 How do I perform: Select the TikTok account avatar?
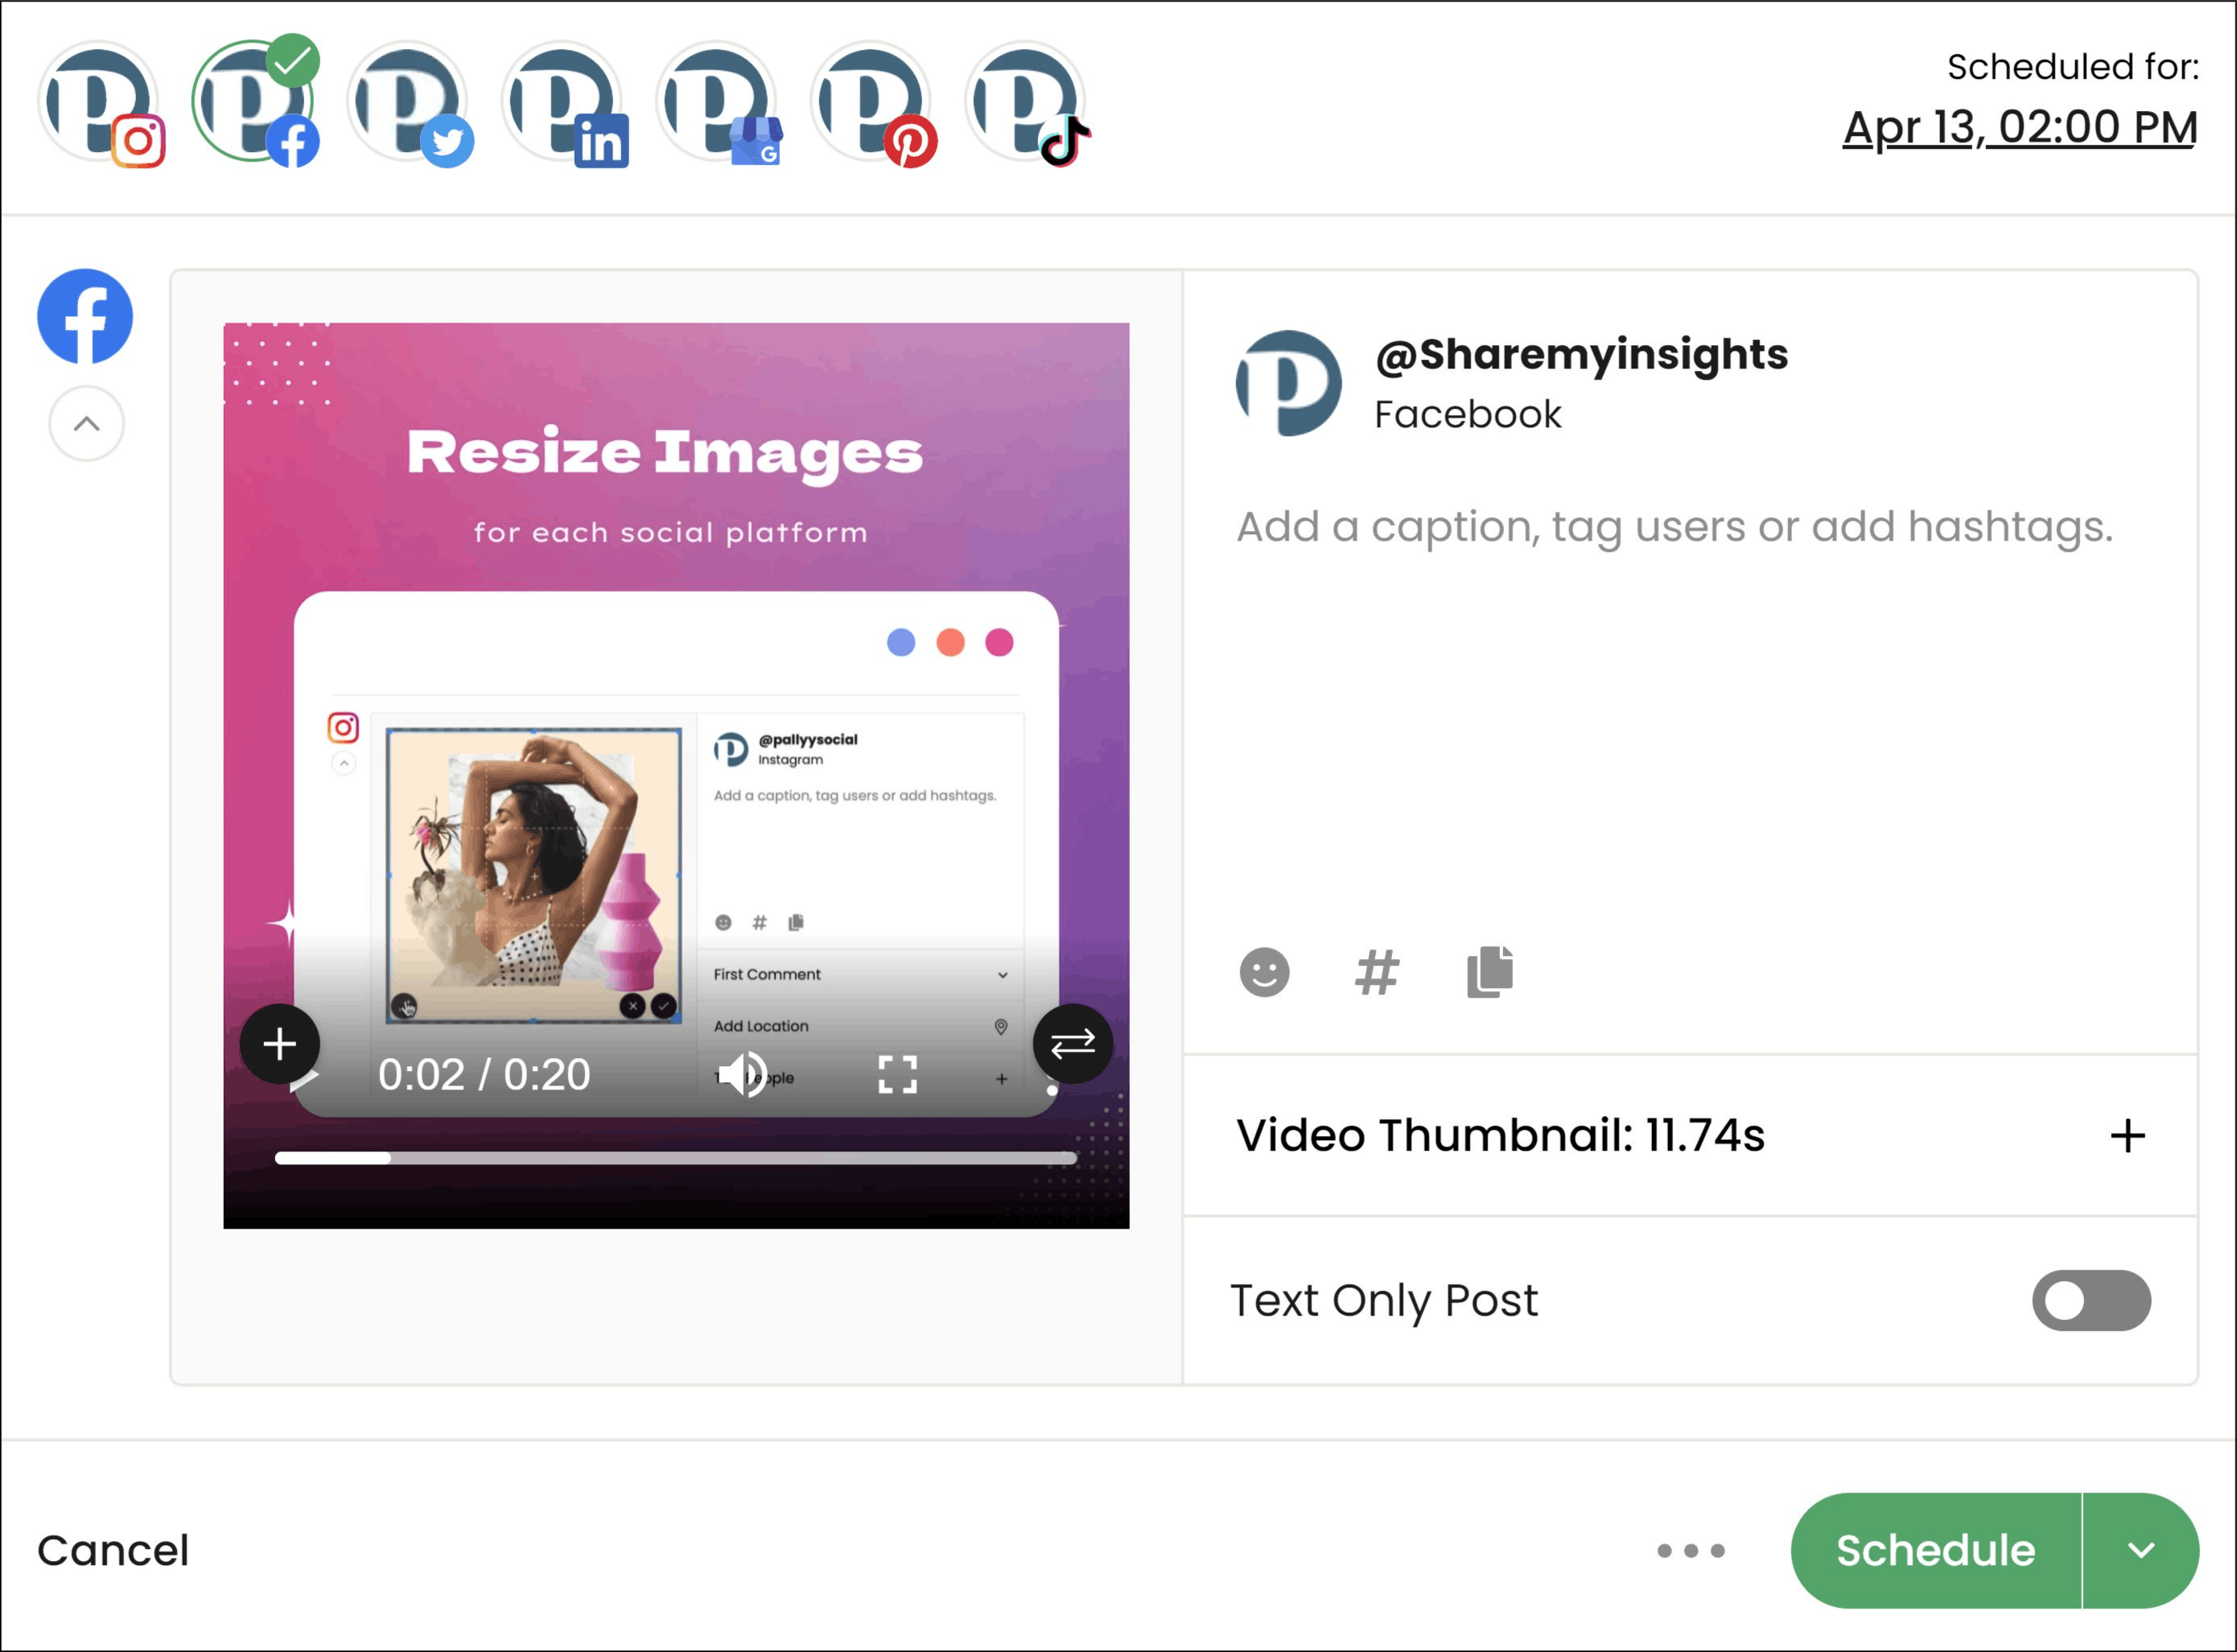[x=1027, y=102]
